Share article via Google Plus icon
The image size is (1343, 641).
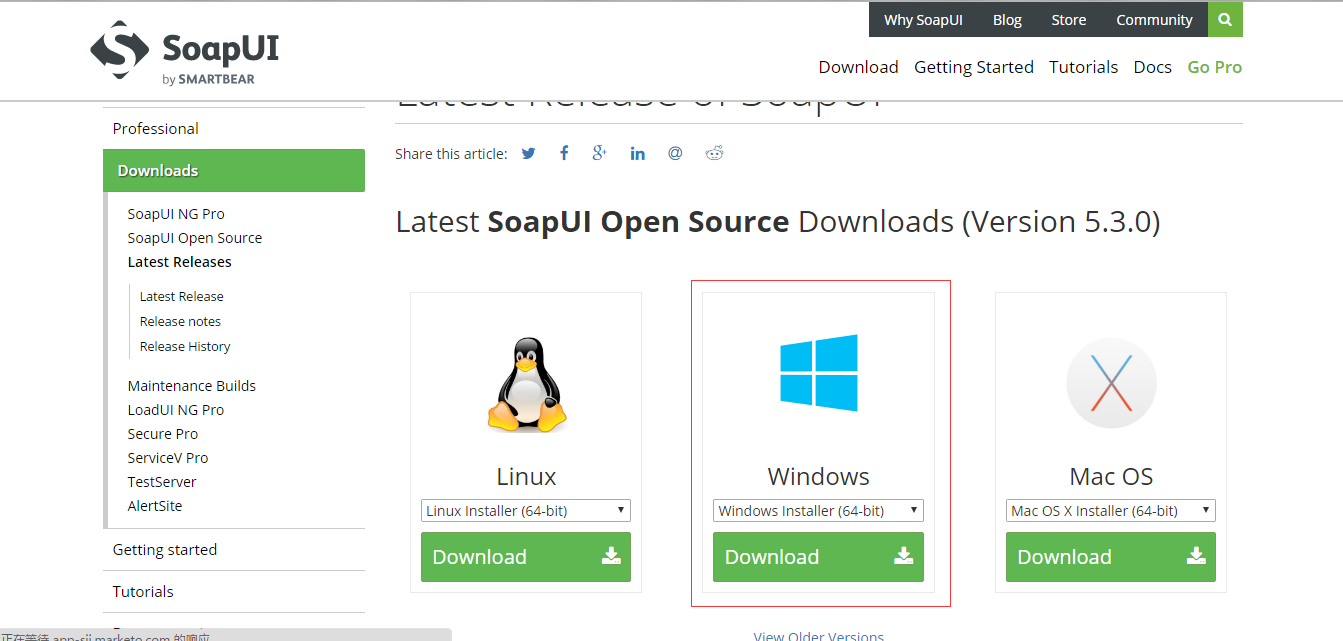tap(599, 153)
